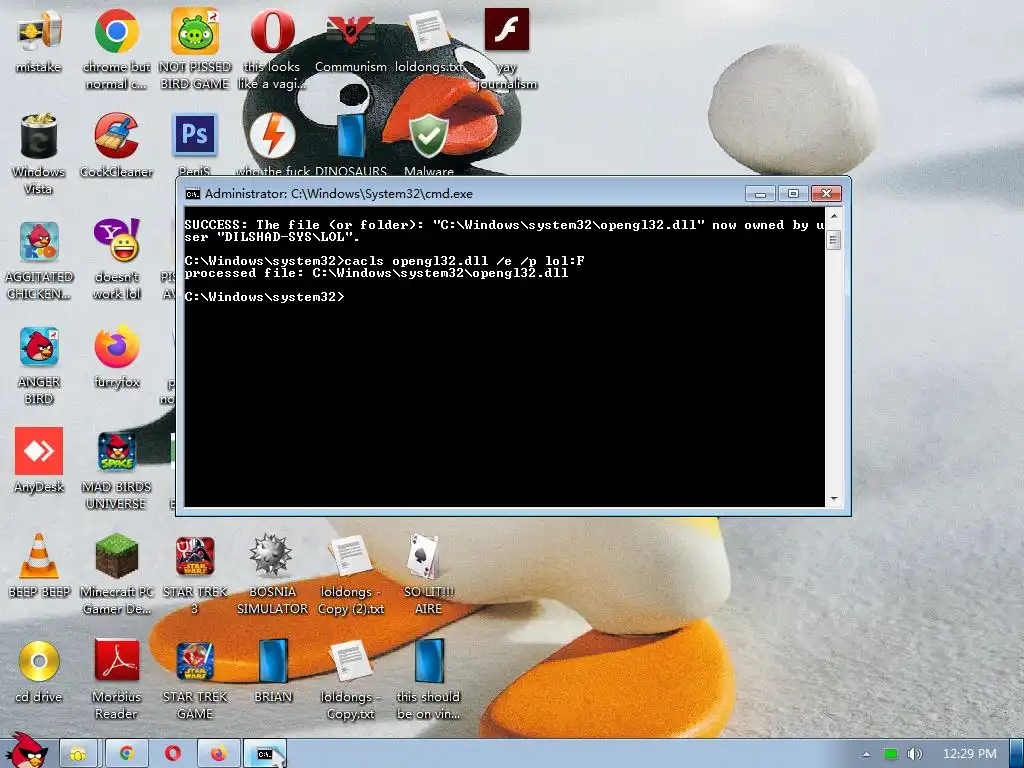Viewport: 1024px width, 768px height.
Task: Open Yahoo icon 'doesn't work lol'
Action: point(116,242)
